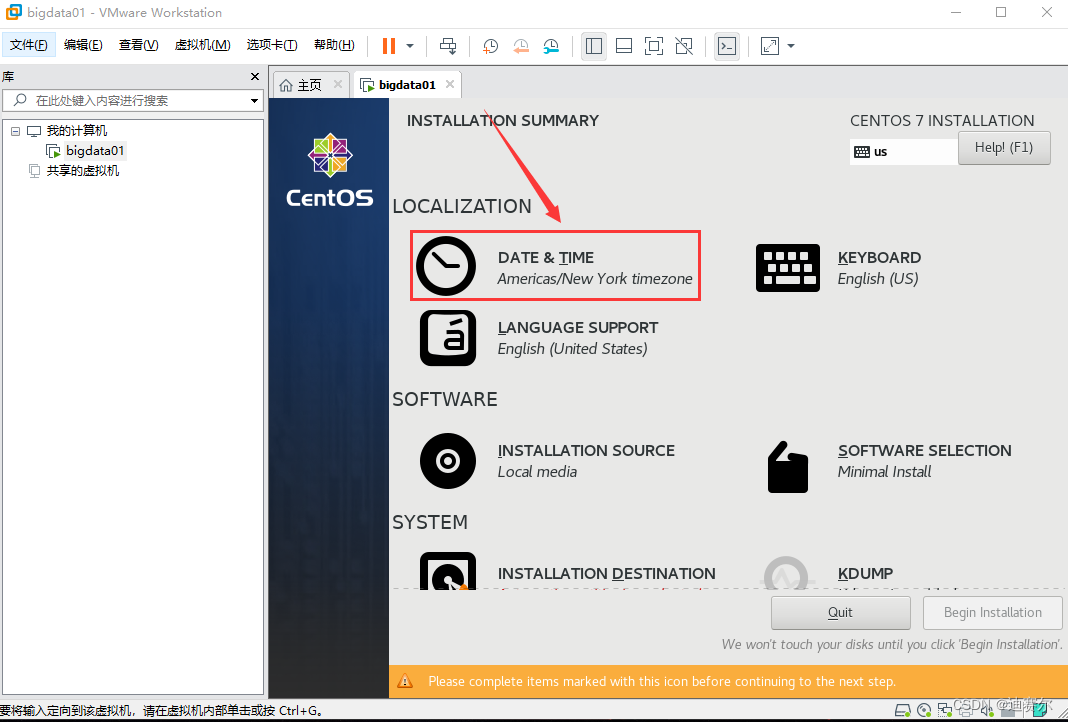This screenshot has width=1068, height=722.
Task: Open the snapshot manager
Action: click(551, 46)
